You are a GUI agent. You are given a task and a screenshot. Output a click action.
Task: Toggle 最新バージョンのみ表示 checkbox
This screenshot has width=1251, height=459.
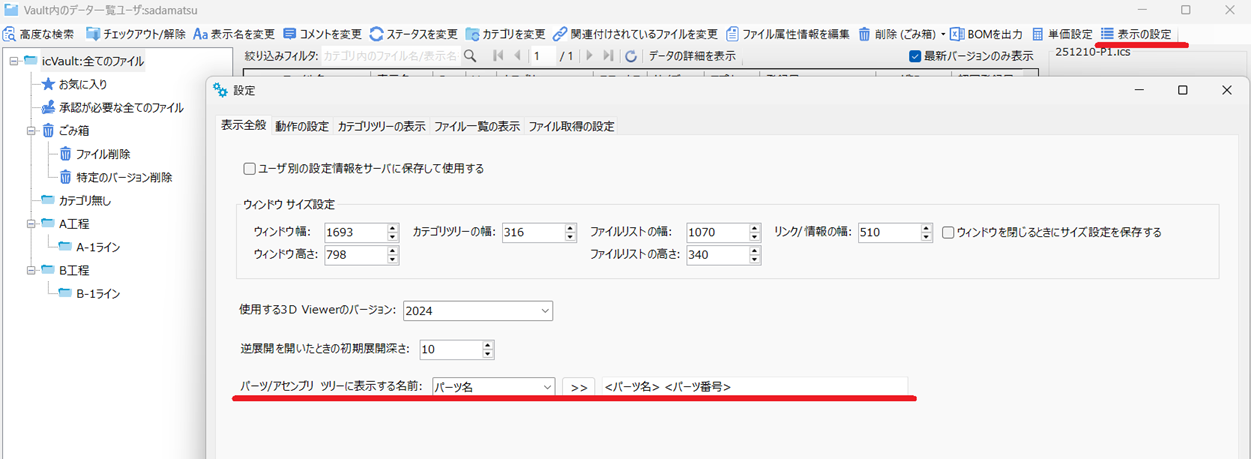tap(915, 56)
